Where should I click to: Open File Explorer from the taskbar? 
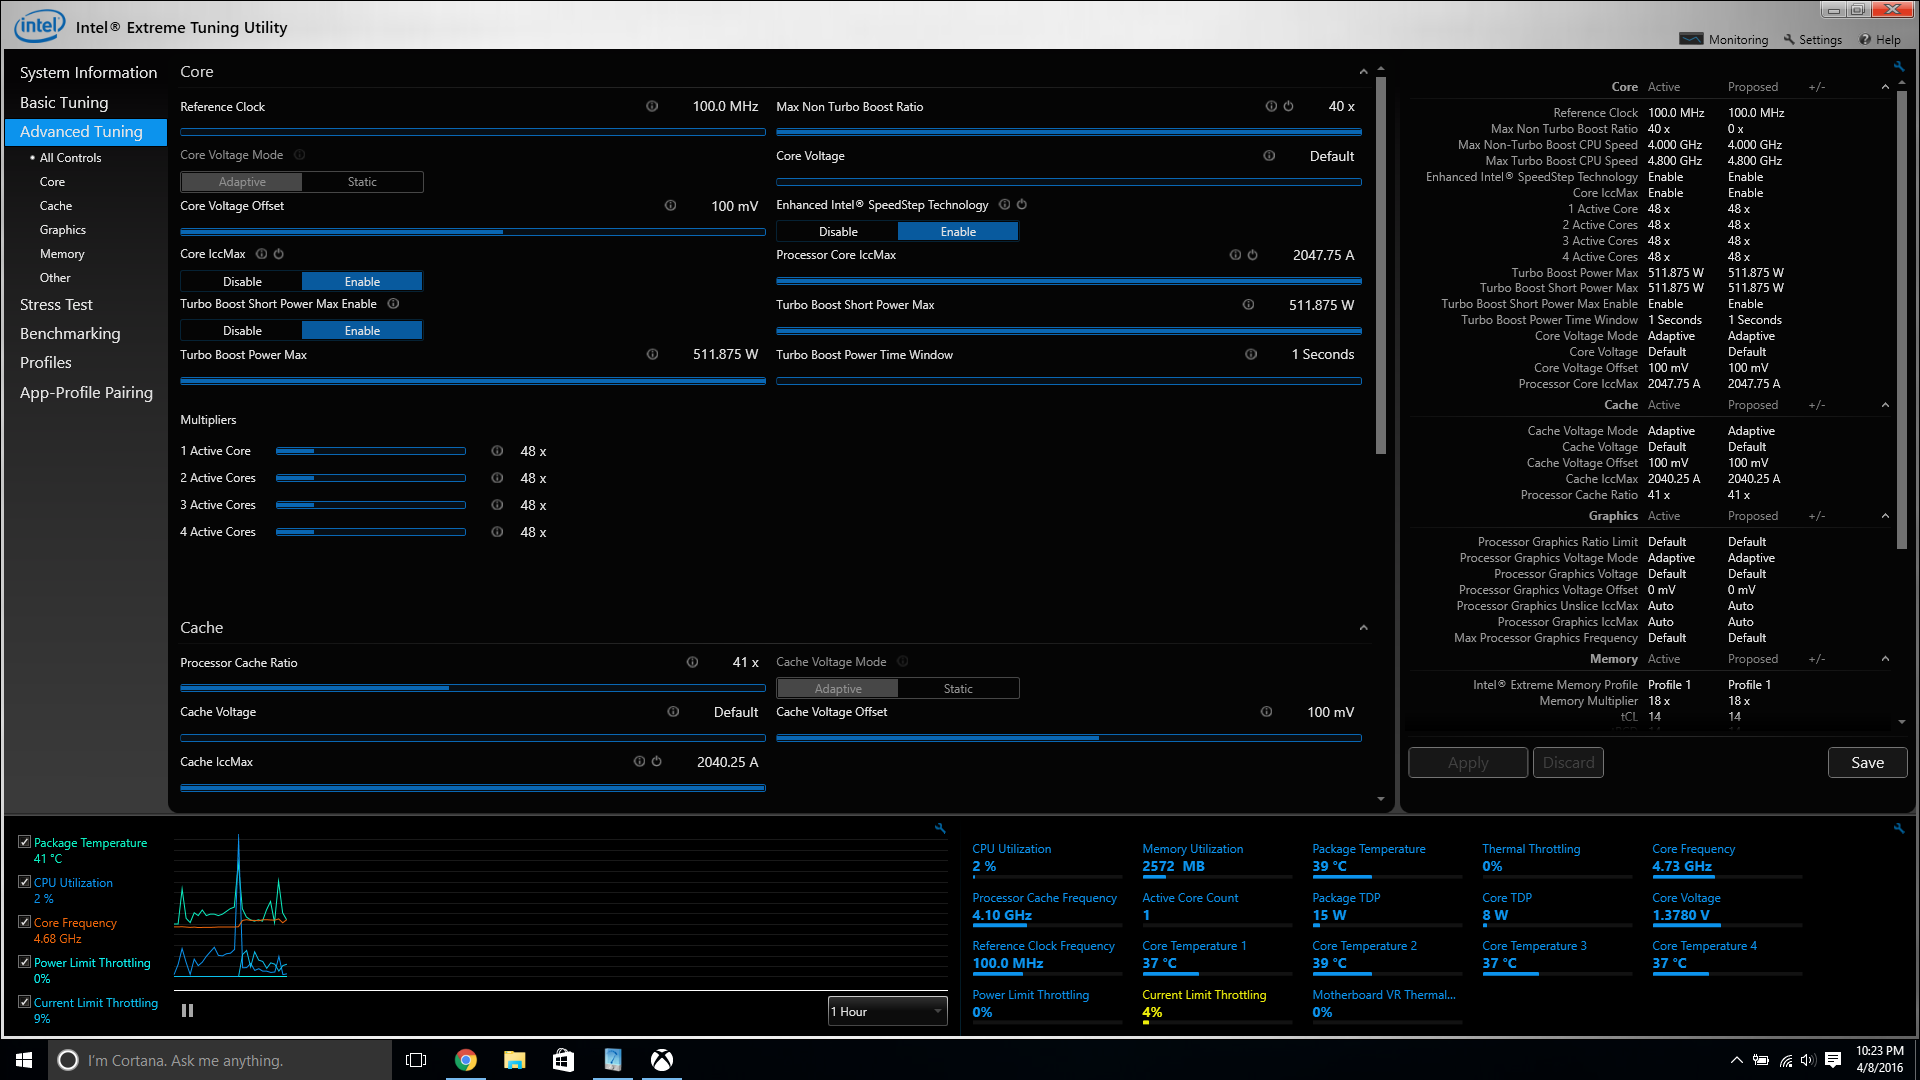514,1060
